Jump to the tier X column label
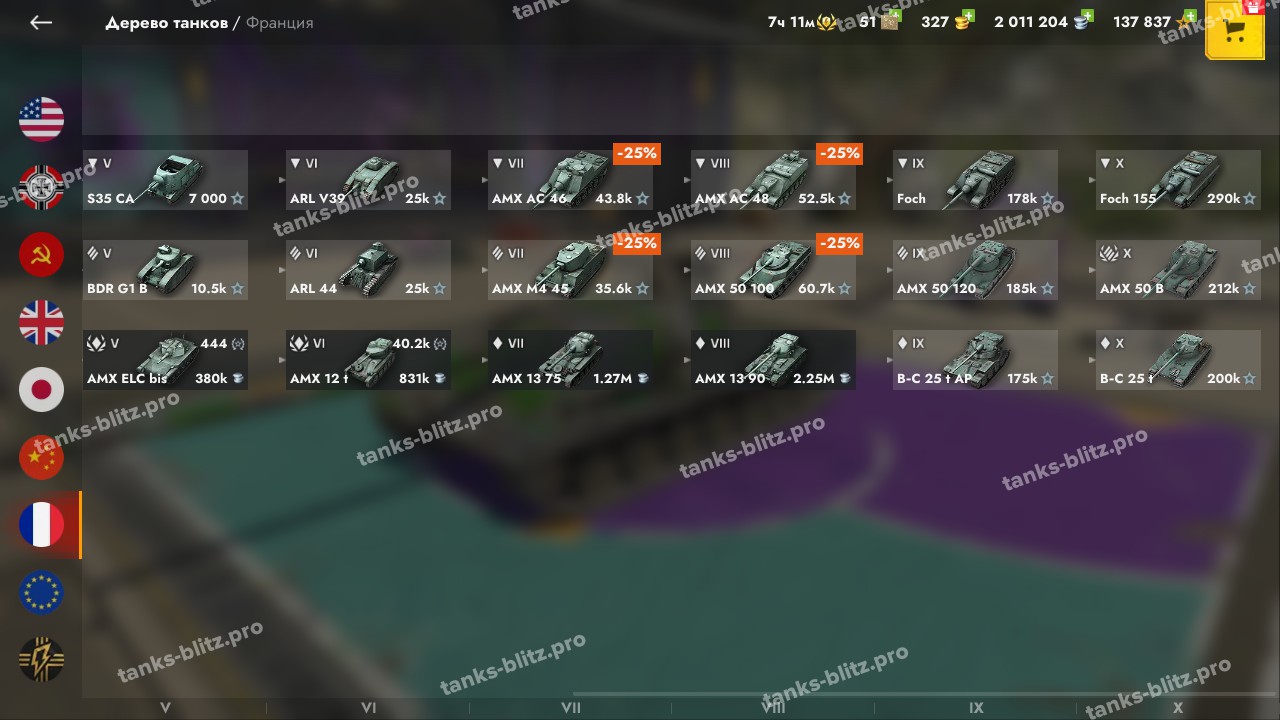Screen dimensions: 1280x720 click(1178, 708)
